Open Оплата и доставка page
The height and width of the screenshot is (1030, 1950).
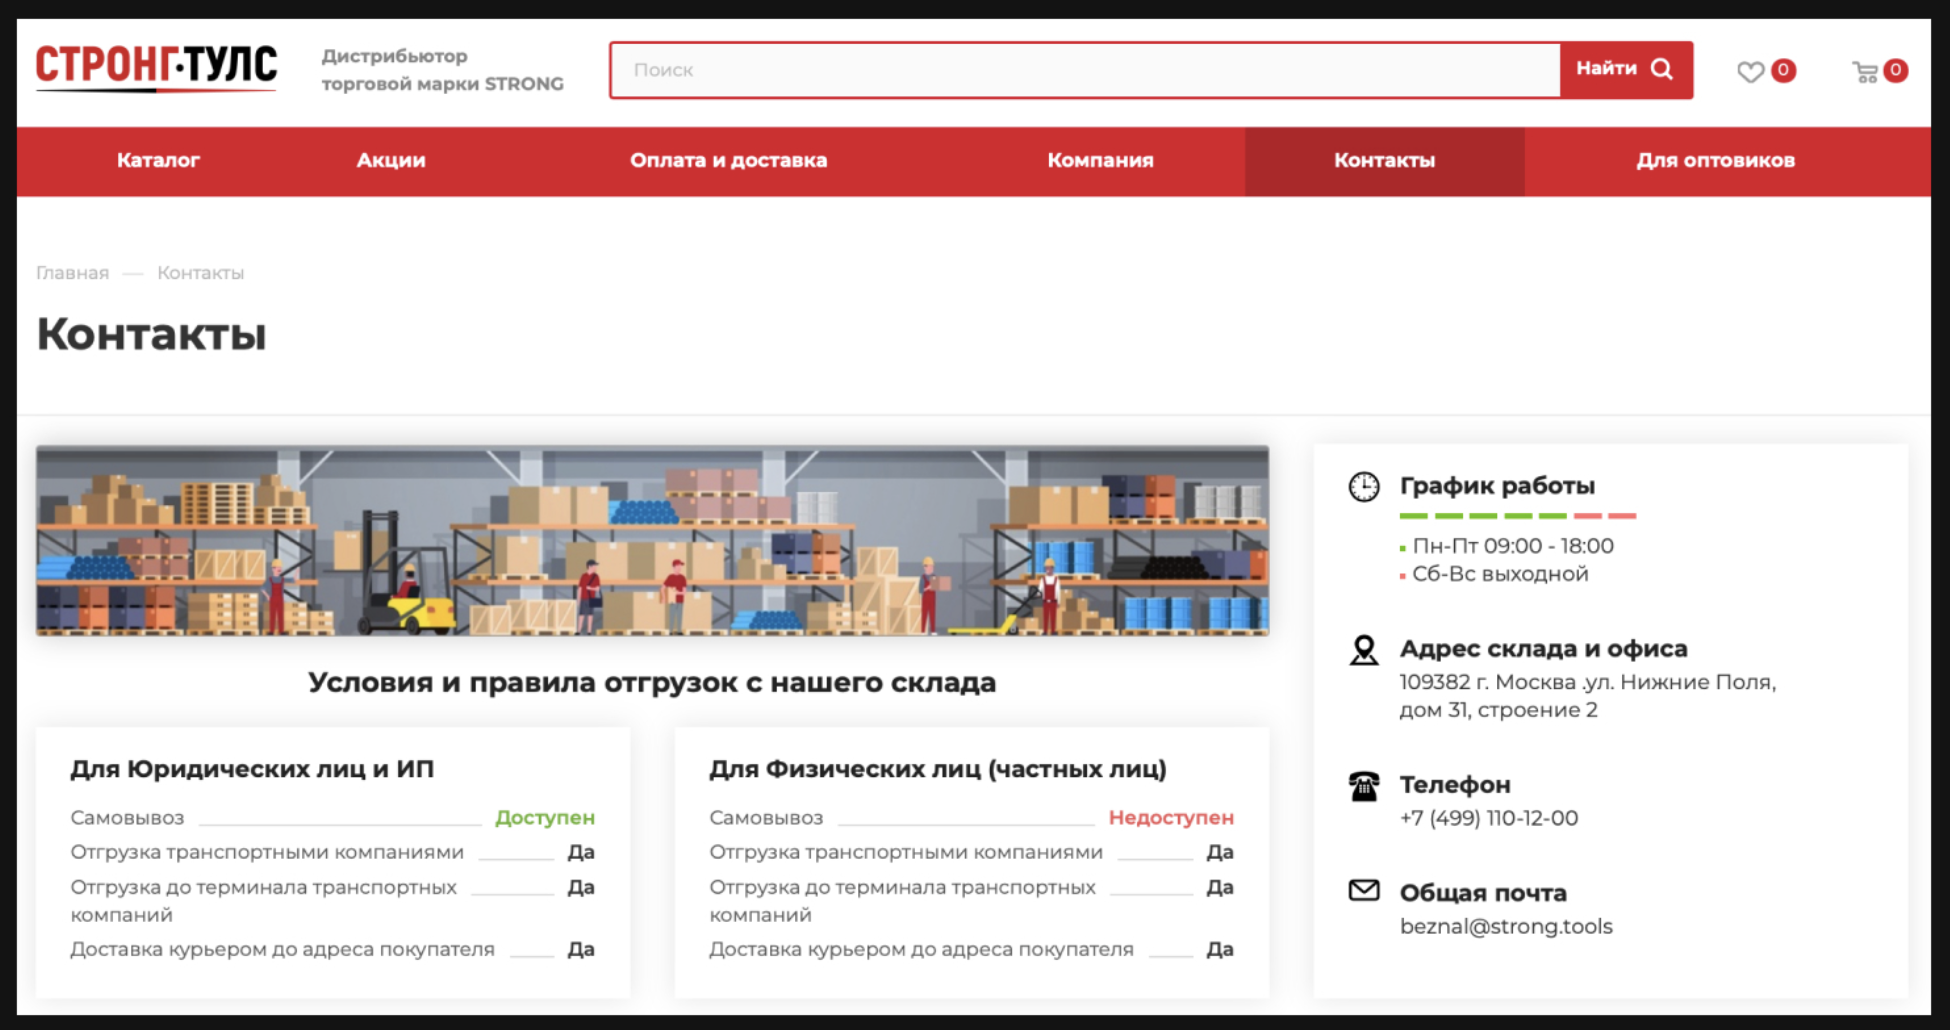[x=728, y=161]
